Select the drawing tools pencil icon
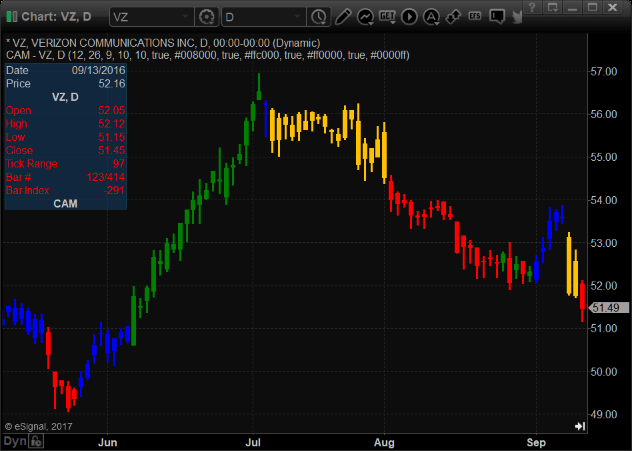Screen dimensions: 632x451 343,17
